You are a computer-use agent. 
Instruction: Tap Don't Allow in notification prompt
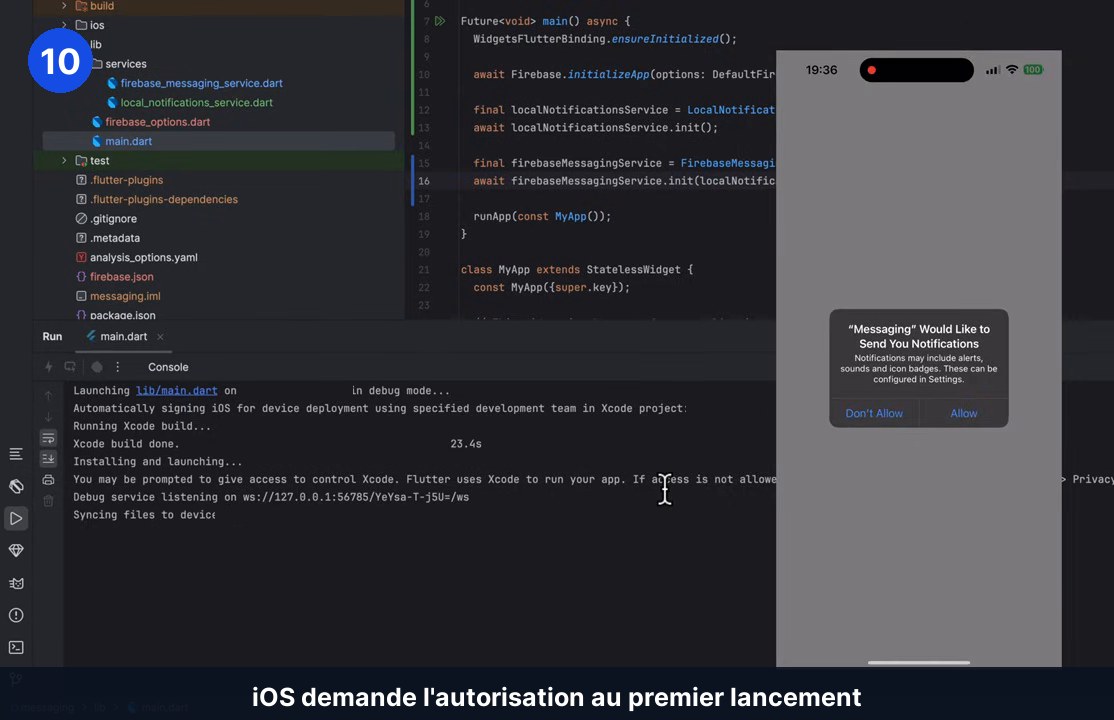(x=874, y=413)
